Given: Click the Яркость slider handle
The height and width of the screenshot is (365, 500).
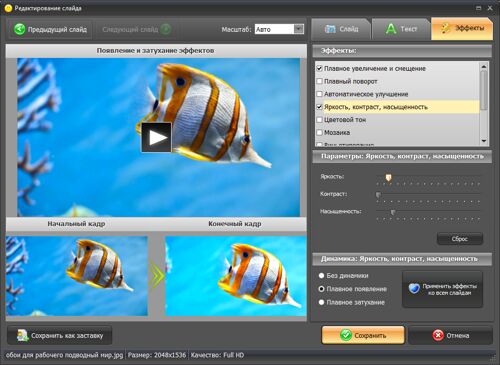Looking at the screenshot, I should pos(388,178).
